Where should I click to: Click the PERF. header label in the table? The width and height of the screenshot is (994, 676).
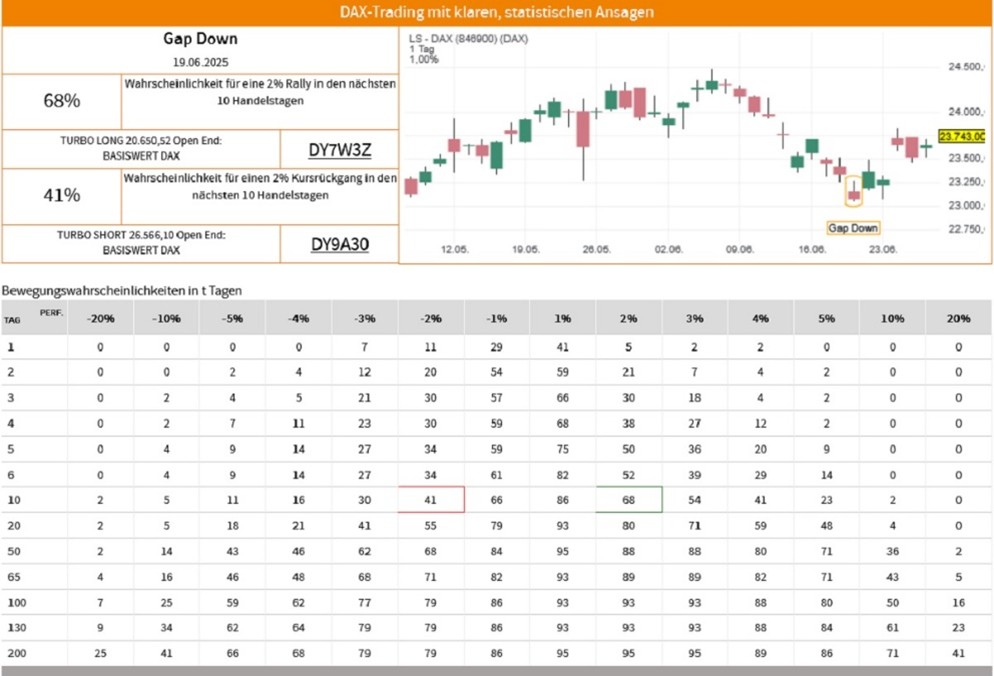tap(51, 313)
